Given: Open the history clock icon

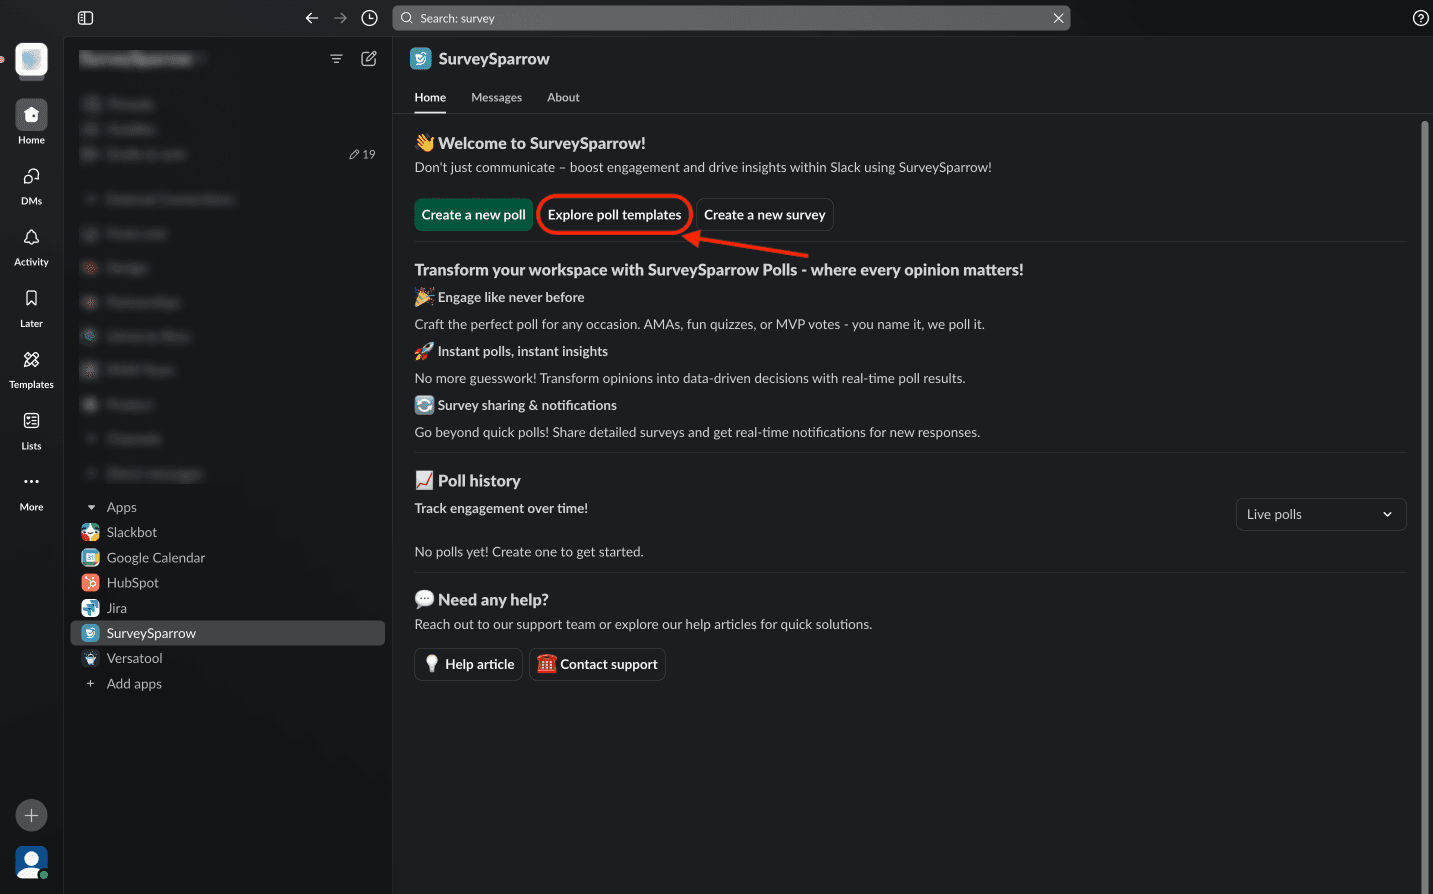Looking at the screenshot, I should [369, 18].
